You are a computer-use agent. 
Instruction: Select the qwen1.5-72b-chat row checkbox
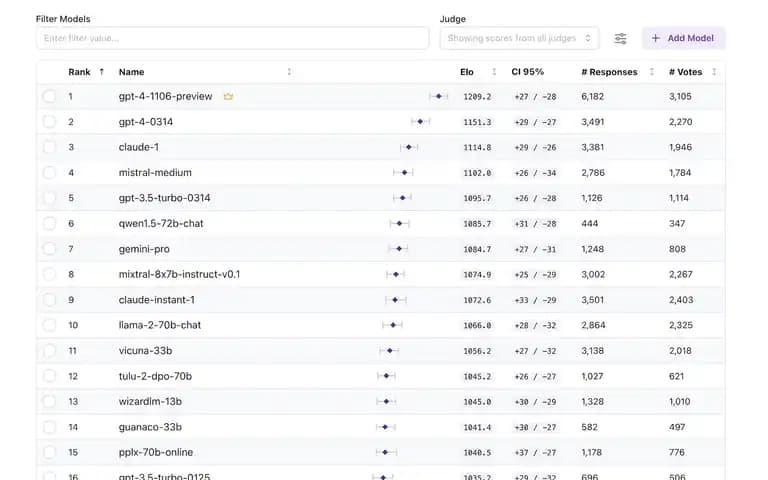tap(49, 223)
